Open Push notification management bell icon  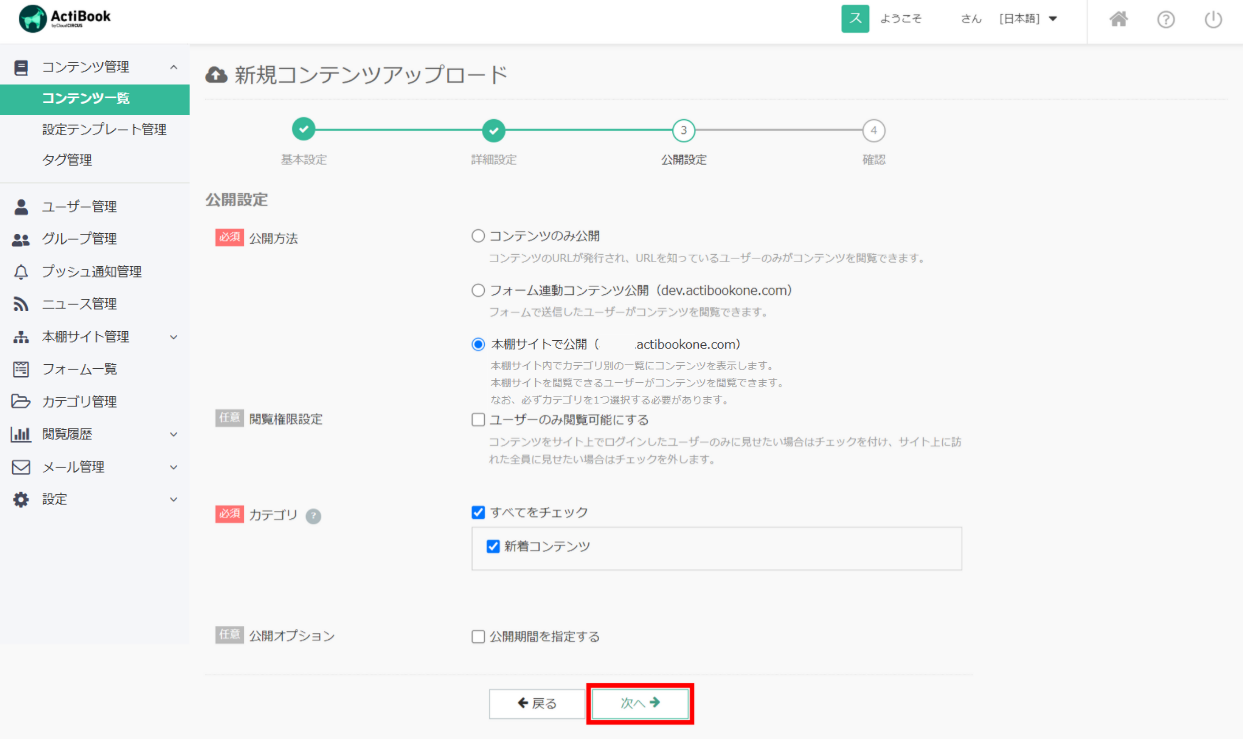[21, 272]
